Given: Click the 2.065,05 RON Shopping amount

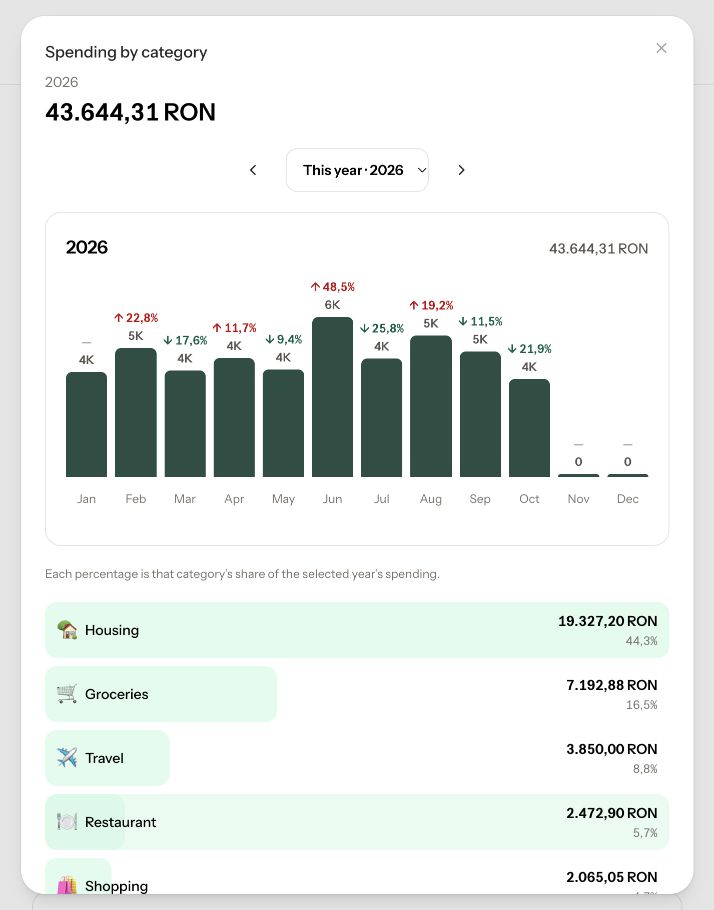Looking at the screenshot, I should 612,877.
